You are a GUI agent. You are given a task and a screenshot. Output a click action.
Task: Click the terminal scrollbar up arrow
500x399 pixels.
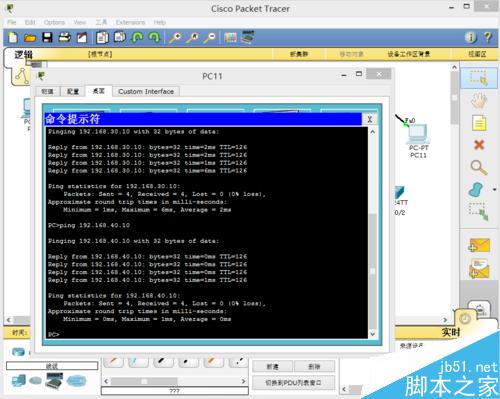pos(373,132)
